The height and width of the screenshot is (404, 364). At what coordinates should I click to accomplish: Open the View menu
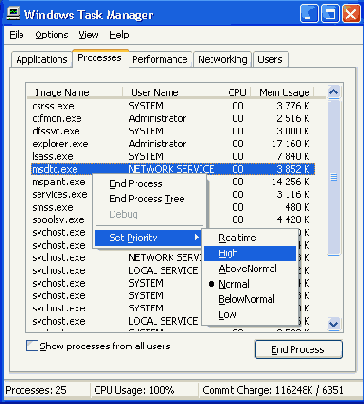pyautogui.click(x=88, y=35)
